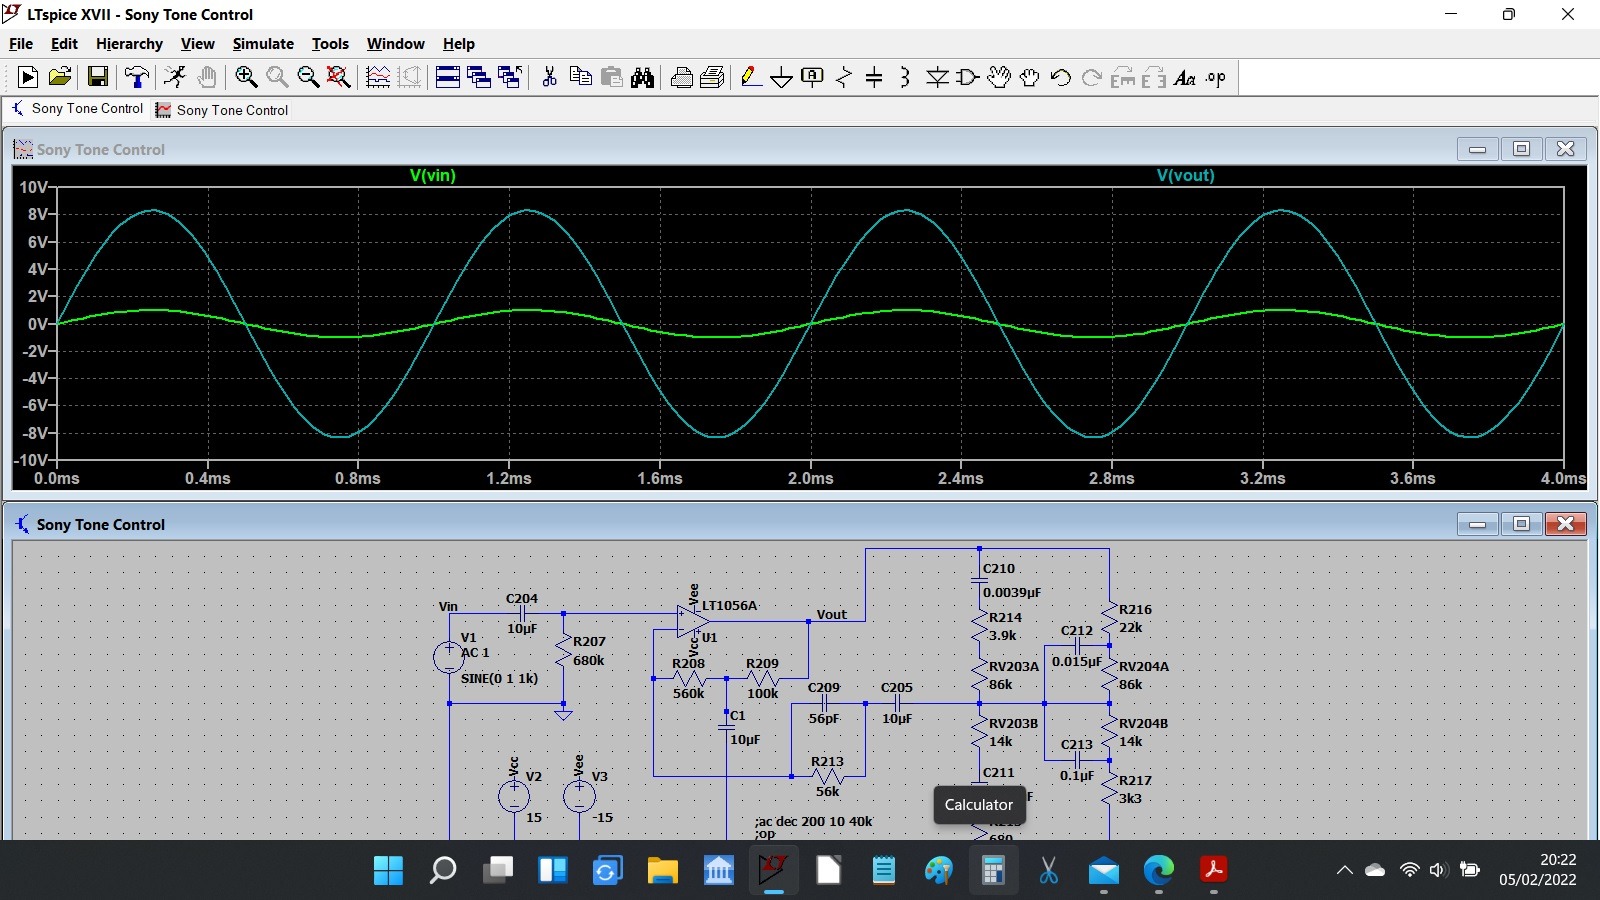Open the Windows Start menu
This screenshot has width=1600, height=900.
388,871
